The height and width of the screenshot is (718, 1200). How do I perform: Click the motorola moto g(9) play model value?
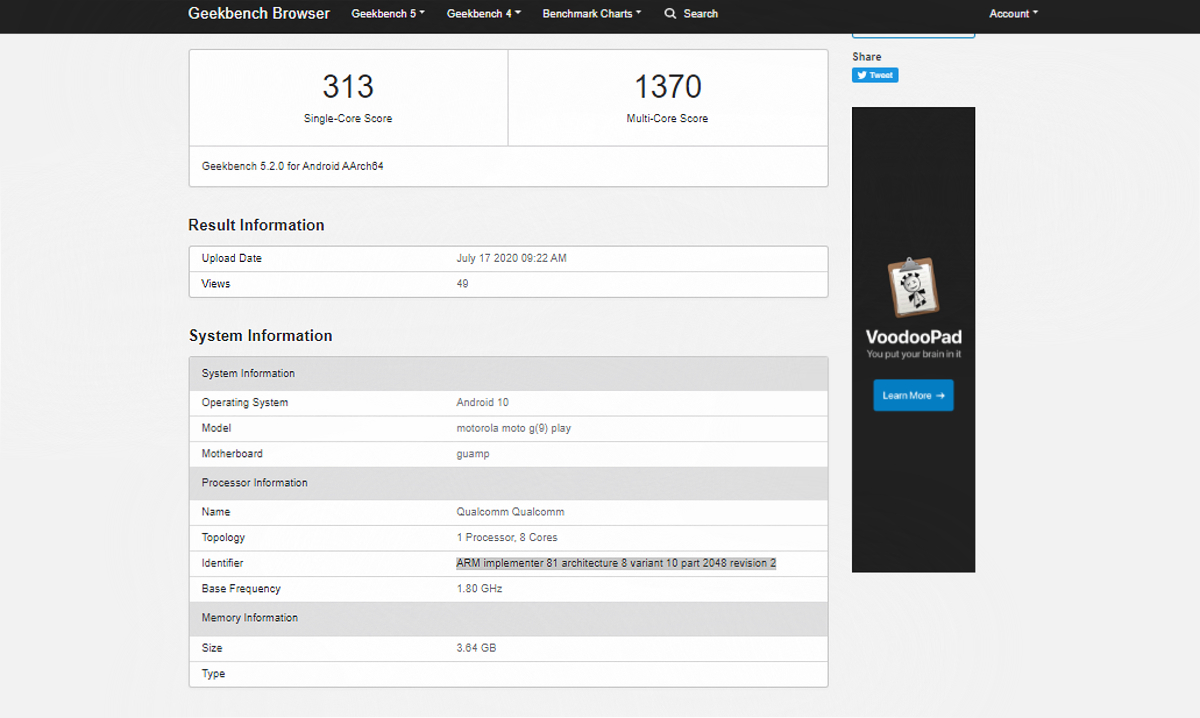pyautogui.click(x=514, y=428)
